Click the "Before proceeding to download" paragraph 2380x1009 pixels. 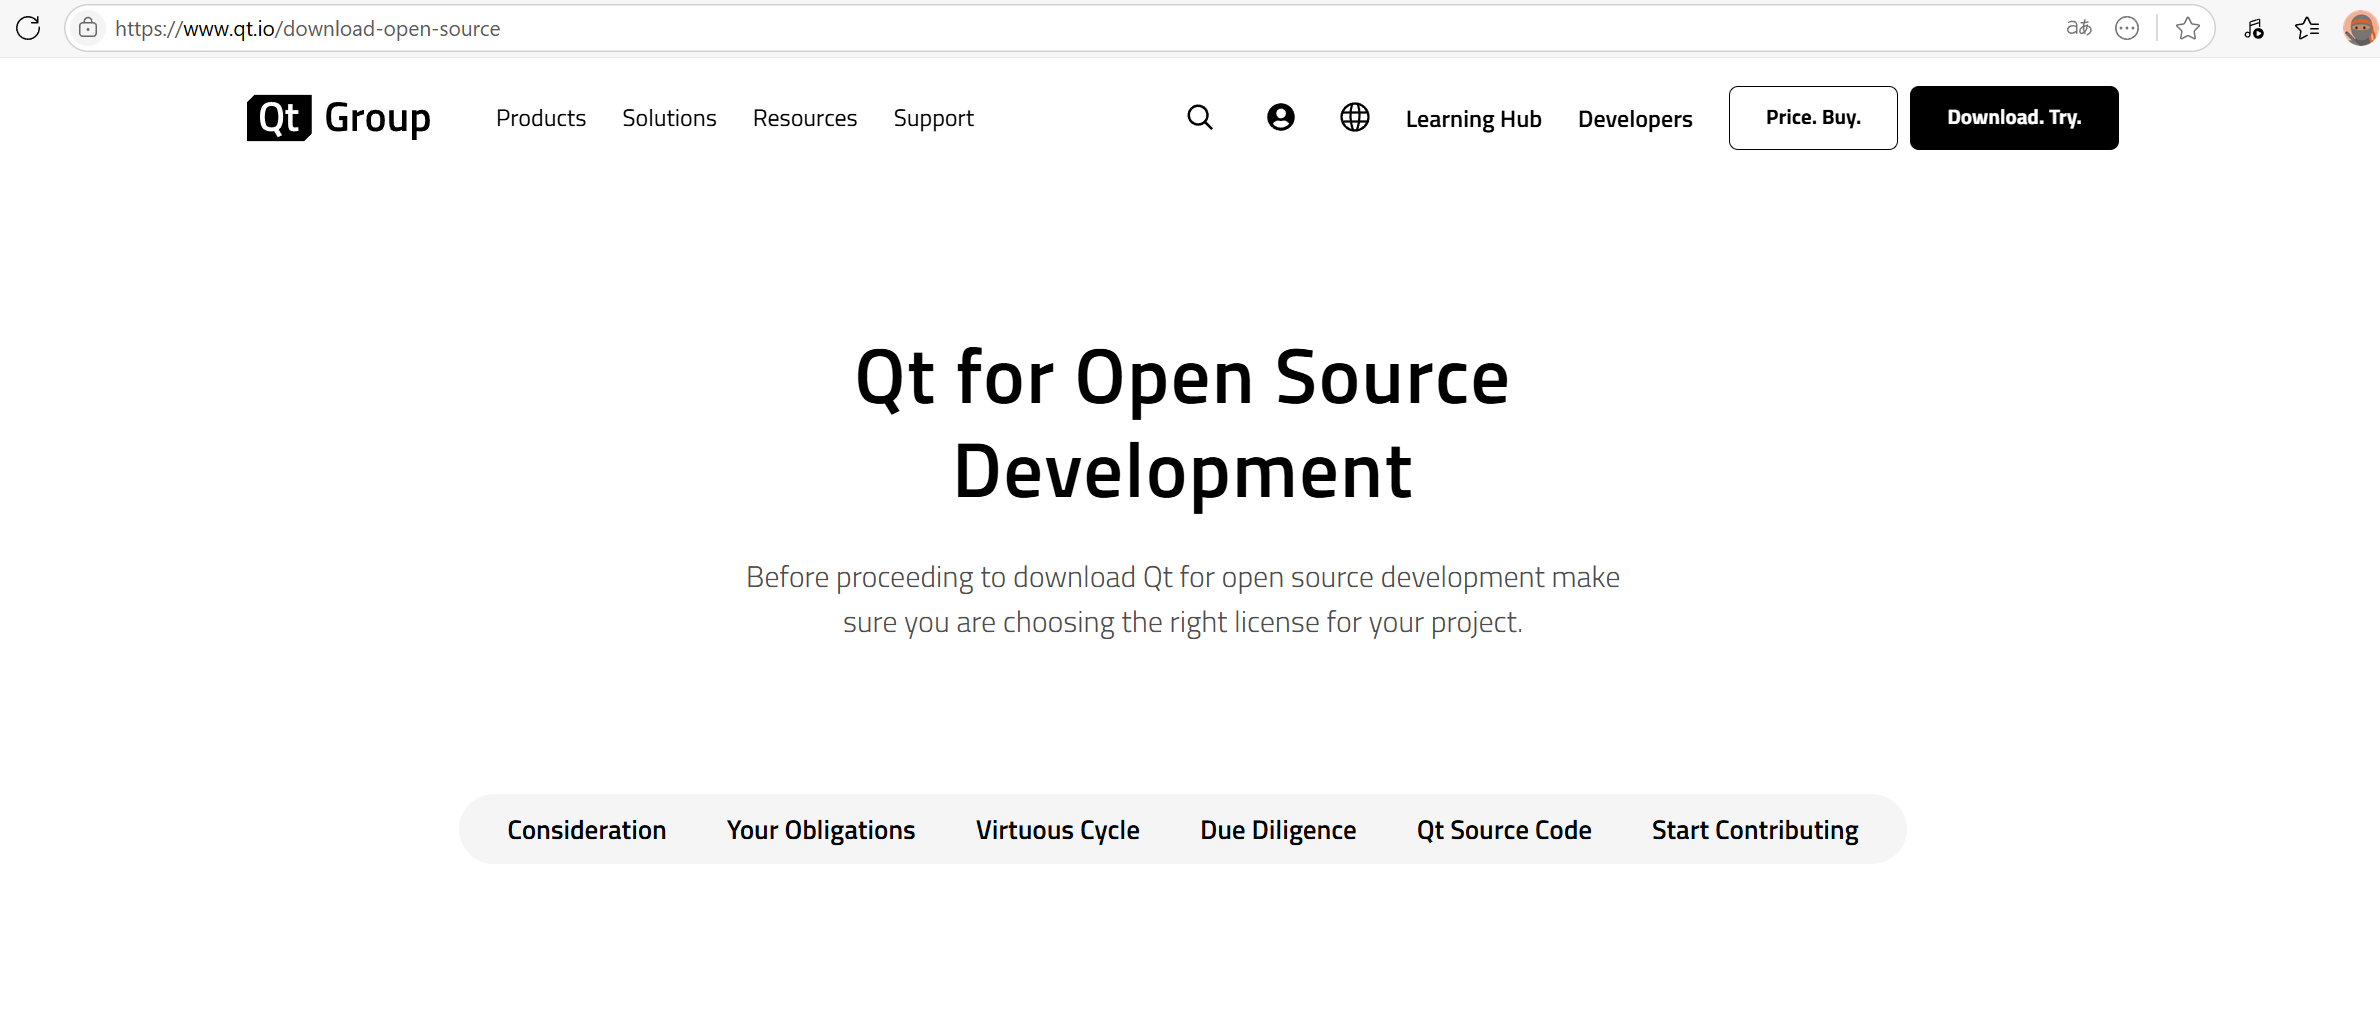(x=1183, y=599)
